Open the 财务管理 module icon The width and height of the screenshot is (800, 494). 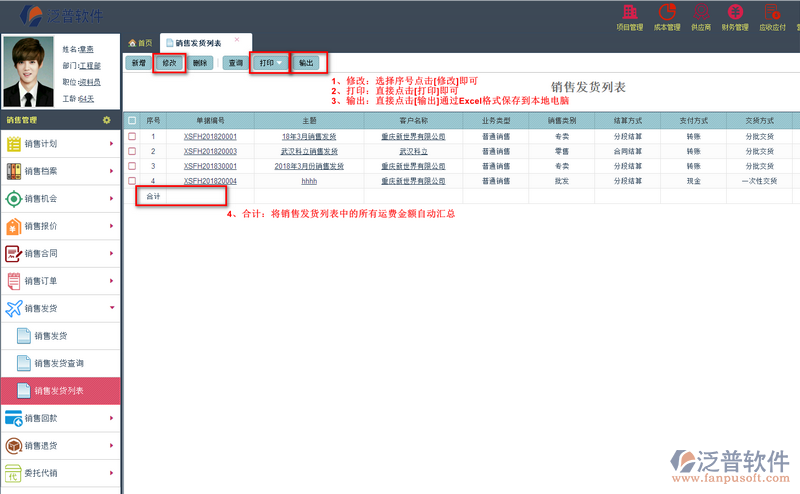point(735,12)
